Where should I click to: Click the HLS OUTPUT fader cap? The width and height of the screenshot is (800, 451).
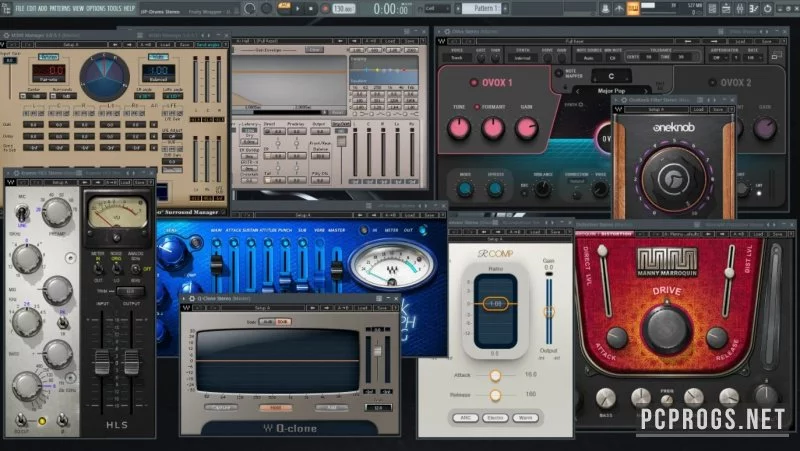132,362
